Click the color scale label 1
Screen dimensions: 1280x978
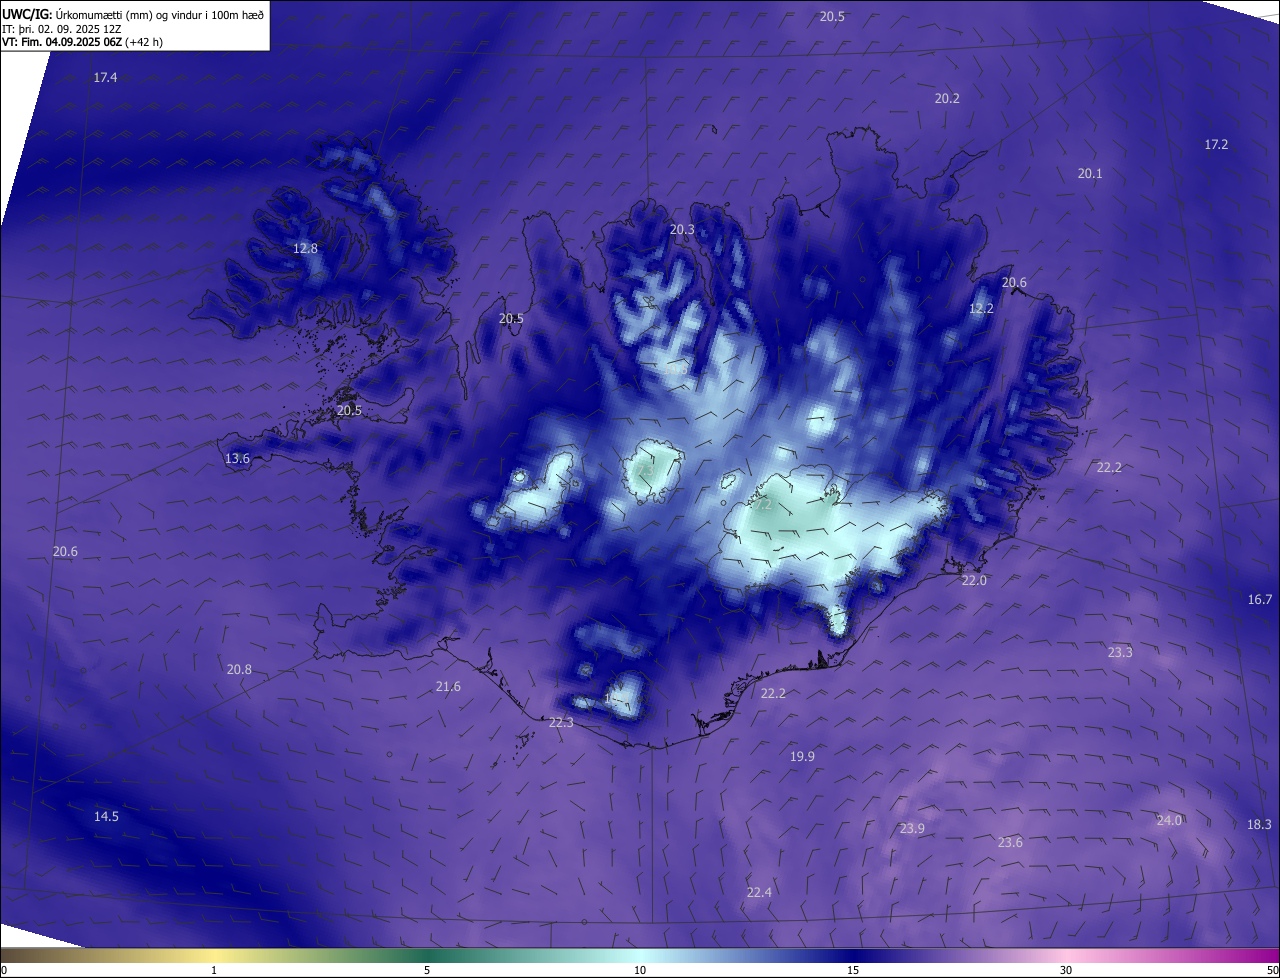pyautogui.click(x=214, y=970)
